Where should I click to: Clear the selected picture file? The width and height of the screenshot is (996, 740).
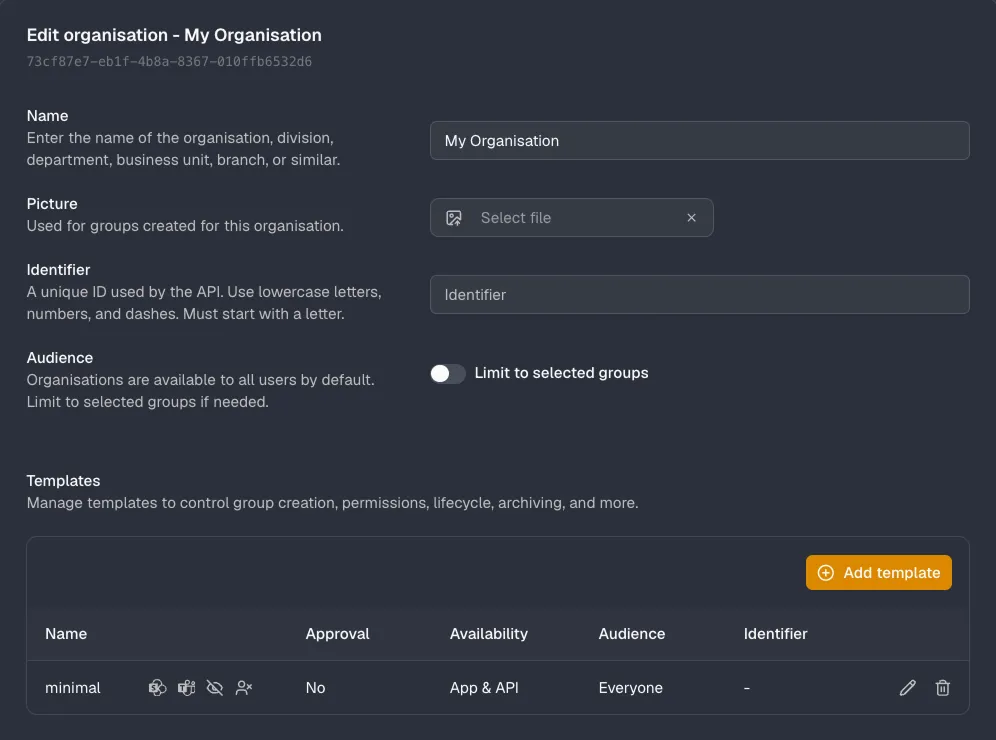691,218
